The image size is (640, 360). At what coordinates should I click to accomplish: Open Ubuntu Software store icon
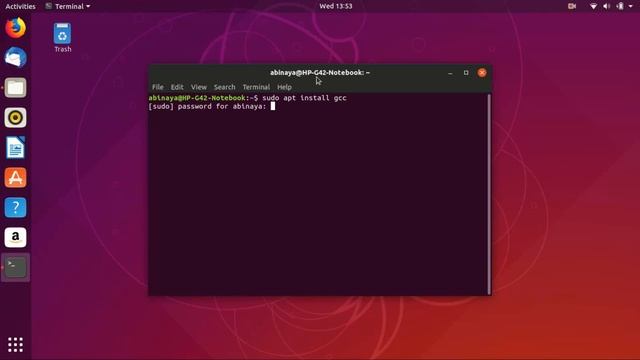point(16,178)
